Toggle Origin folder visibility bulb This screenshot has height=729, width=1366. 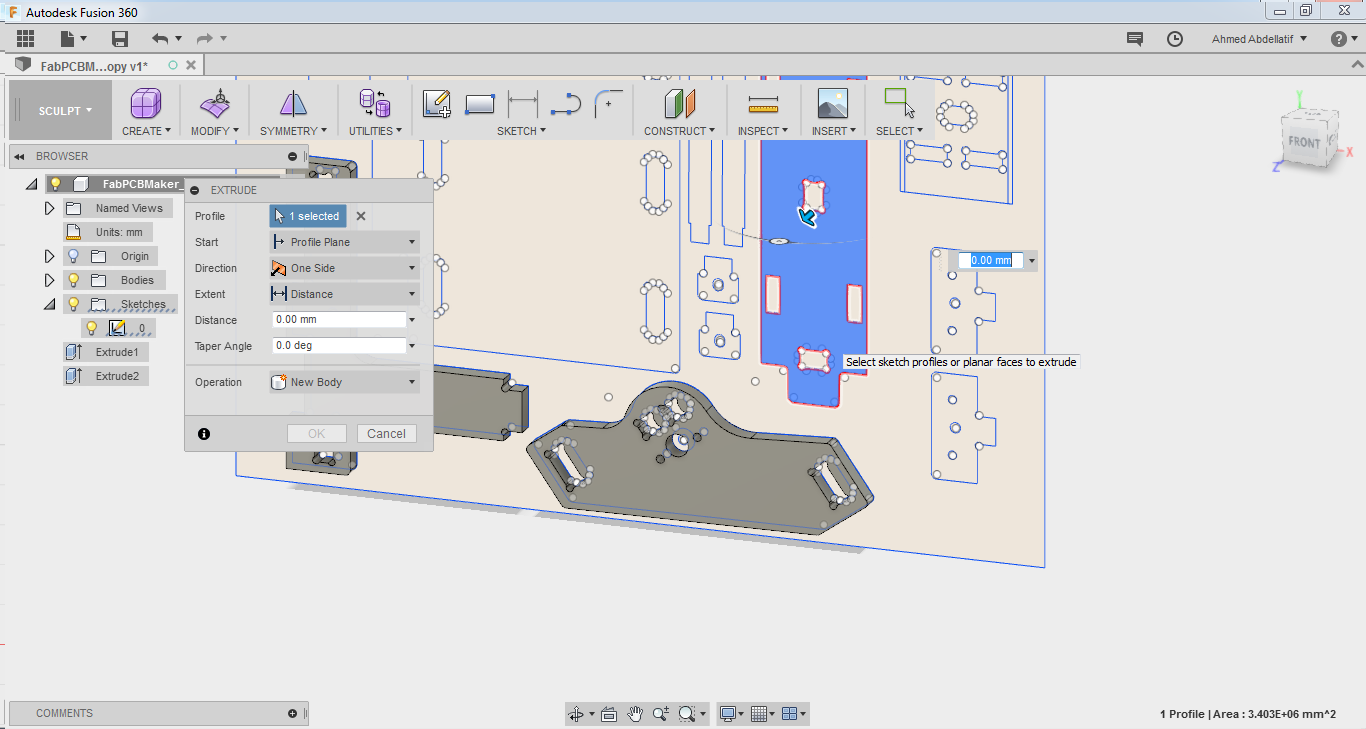coord(73,256)
